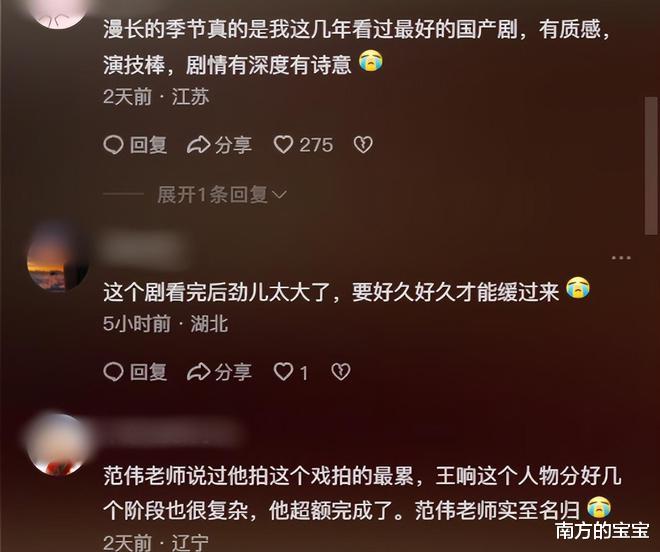This screenshot has height=552, width=660.
Task: Share the Hubei comment via arrow icon
Action: point(199,372)
